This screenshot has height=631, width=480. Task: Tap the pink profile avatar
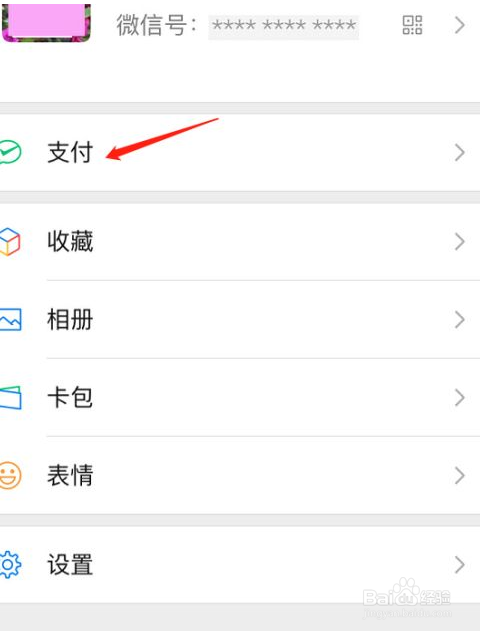pos(46,21)
